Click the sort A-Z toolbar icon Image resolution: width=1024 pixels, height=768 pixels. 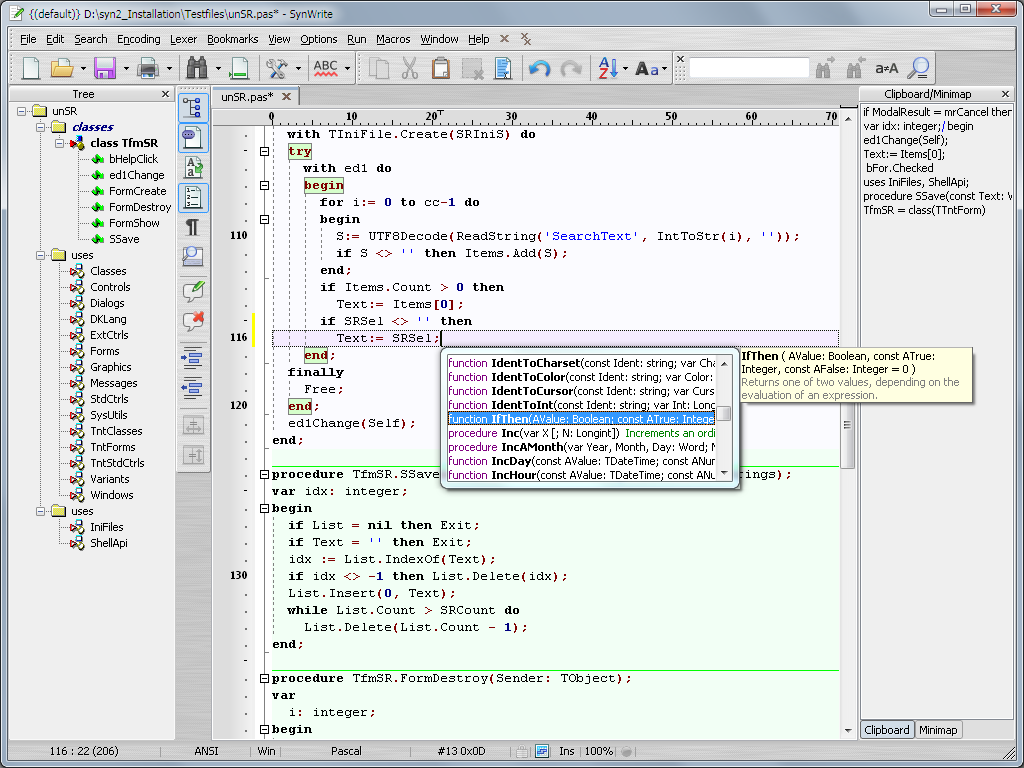pos(608,69)
